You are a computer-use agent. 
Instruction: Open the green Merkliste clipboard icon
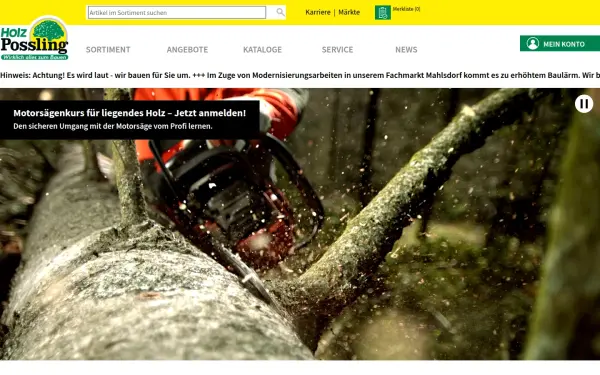click(383, 12)
